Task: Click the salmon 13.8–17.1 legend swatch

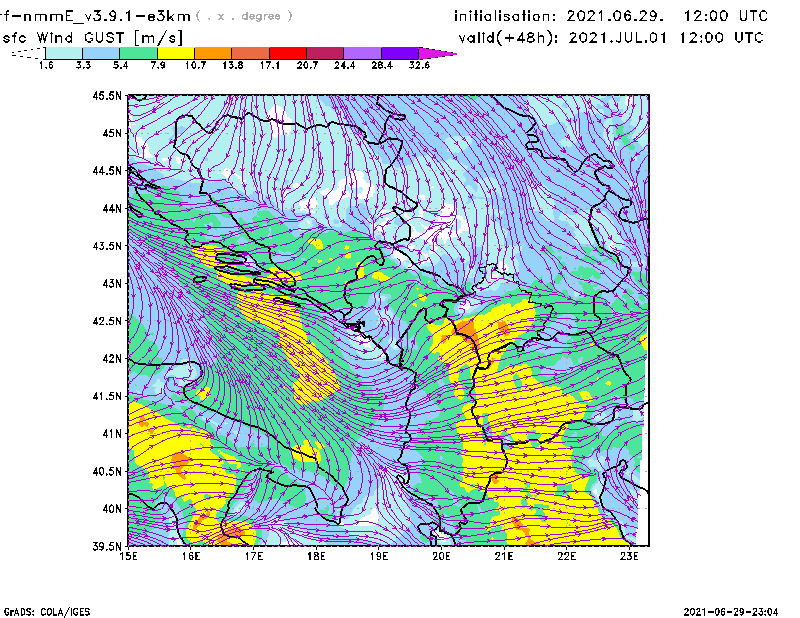Action: click(x=251, y=53)
